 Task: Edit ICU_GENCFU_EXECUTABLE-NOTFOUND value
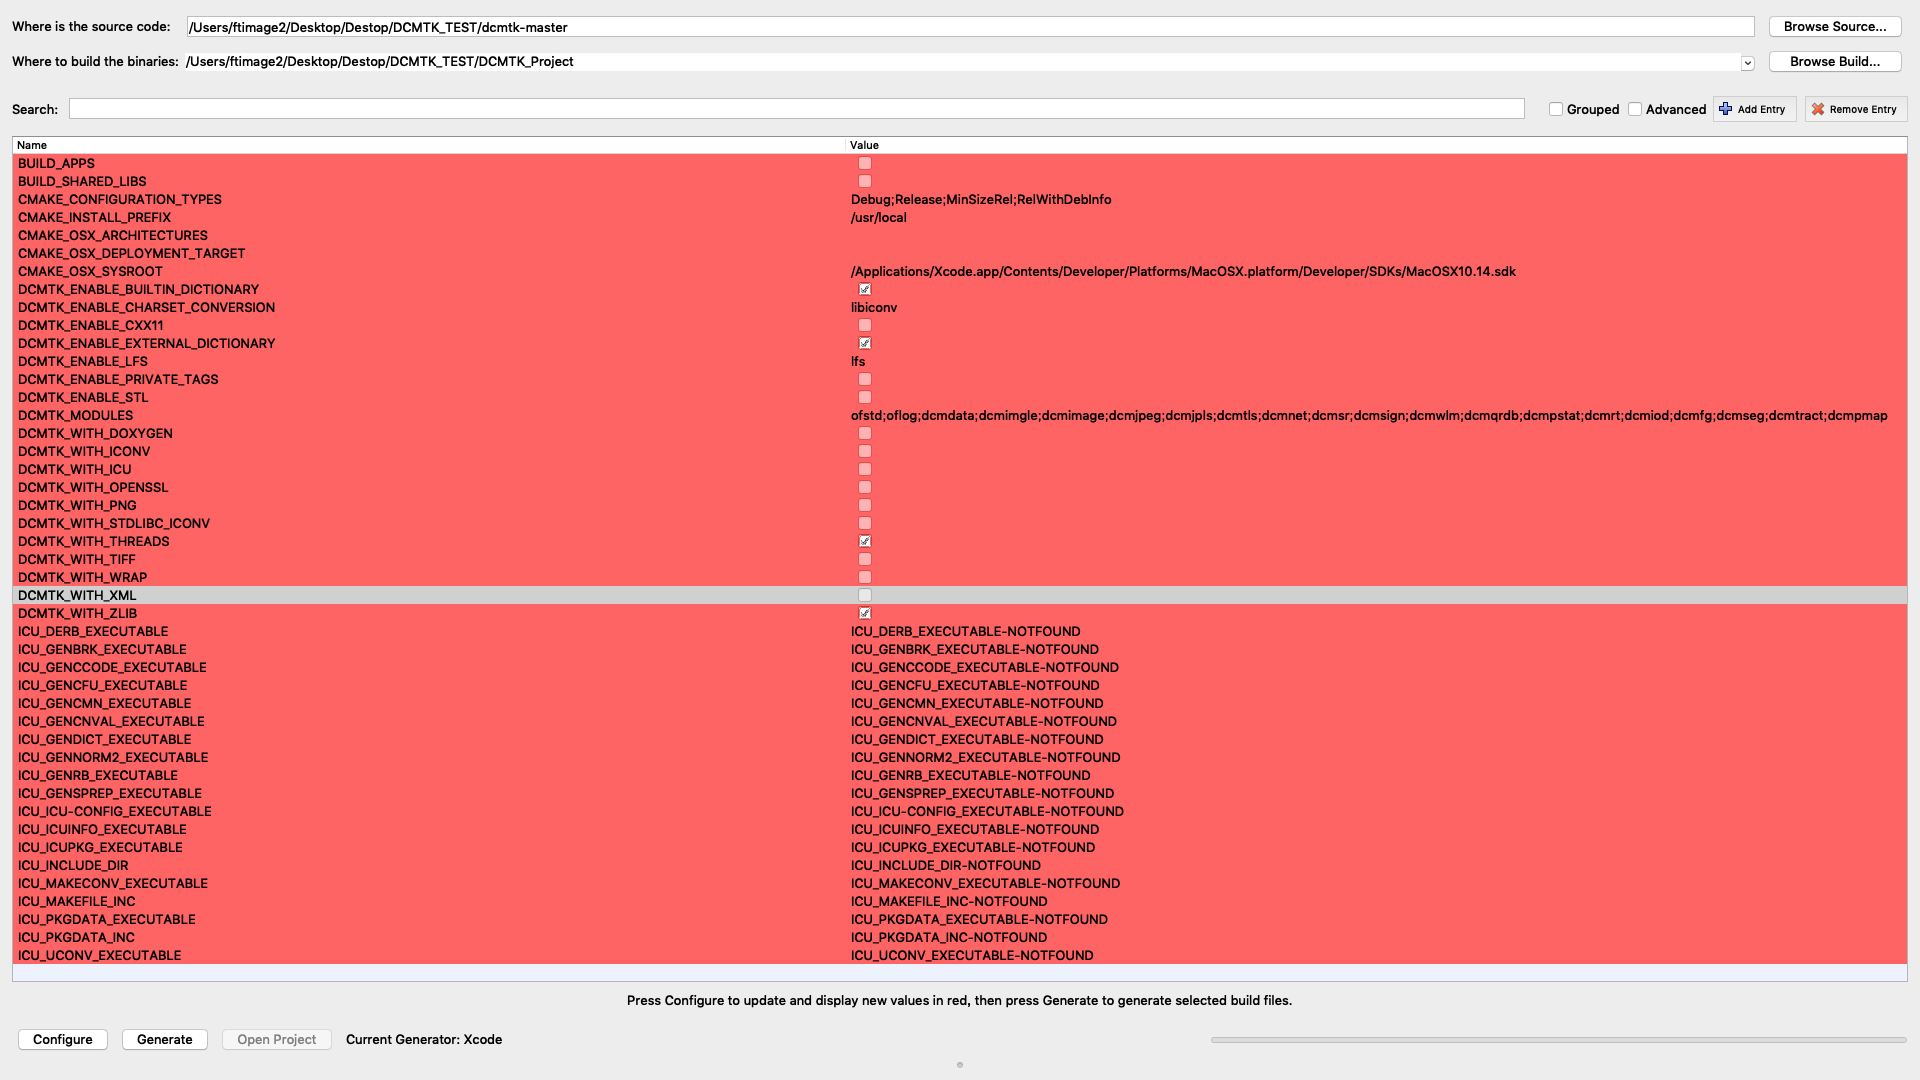click(x=975, y=685)
